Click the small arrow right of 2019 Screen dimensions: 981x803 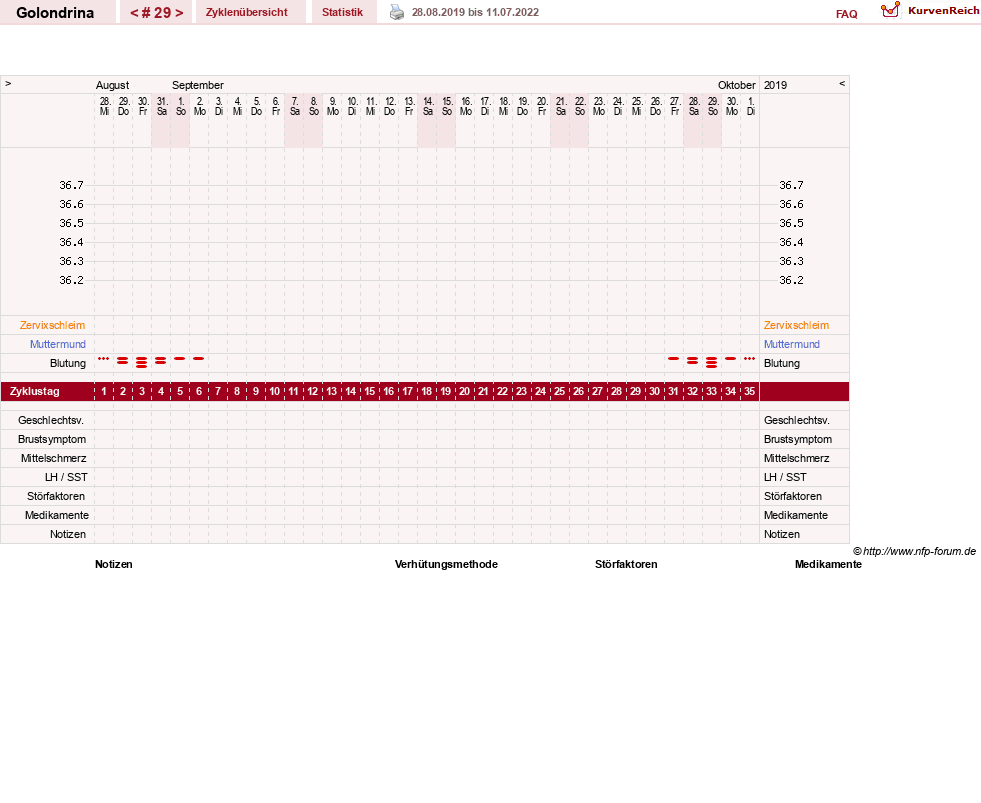(841, 83)
